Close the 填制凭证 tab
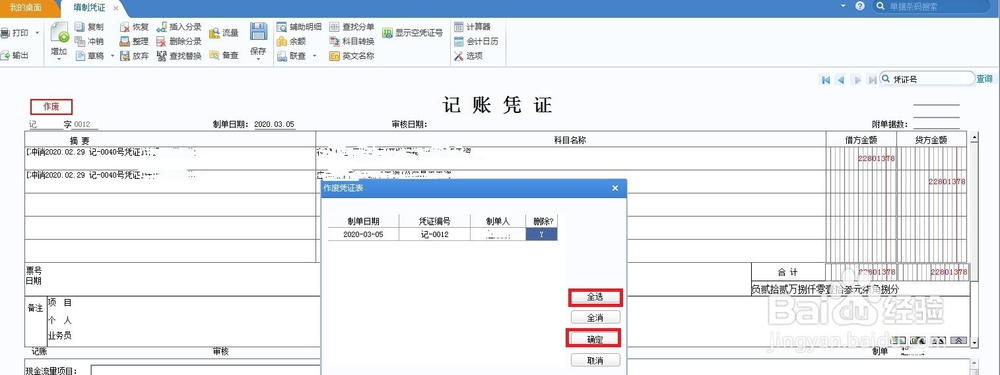The height and width of the screenshot is (375, 1000). 115,8
